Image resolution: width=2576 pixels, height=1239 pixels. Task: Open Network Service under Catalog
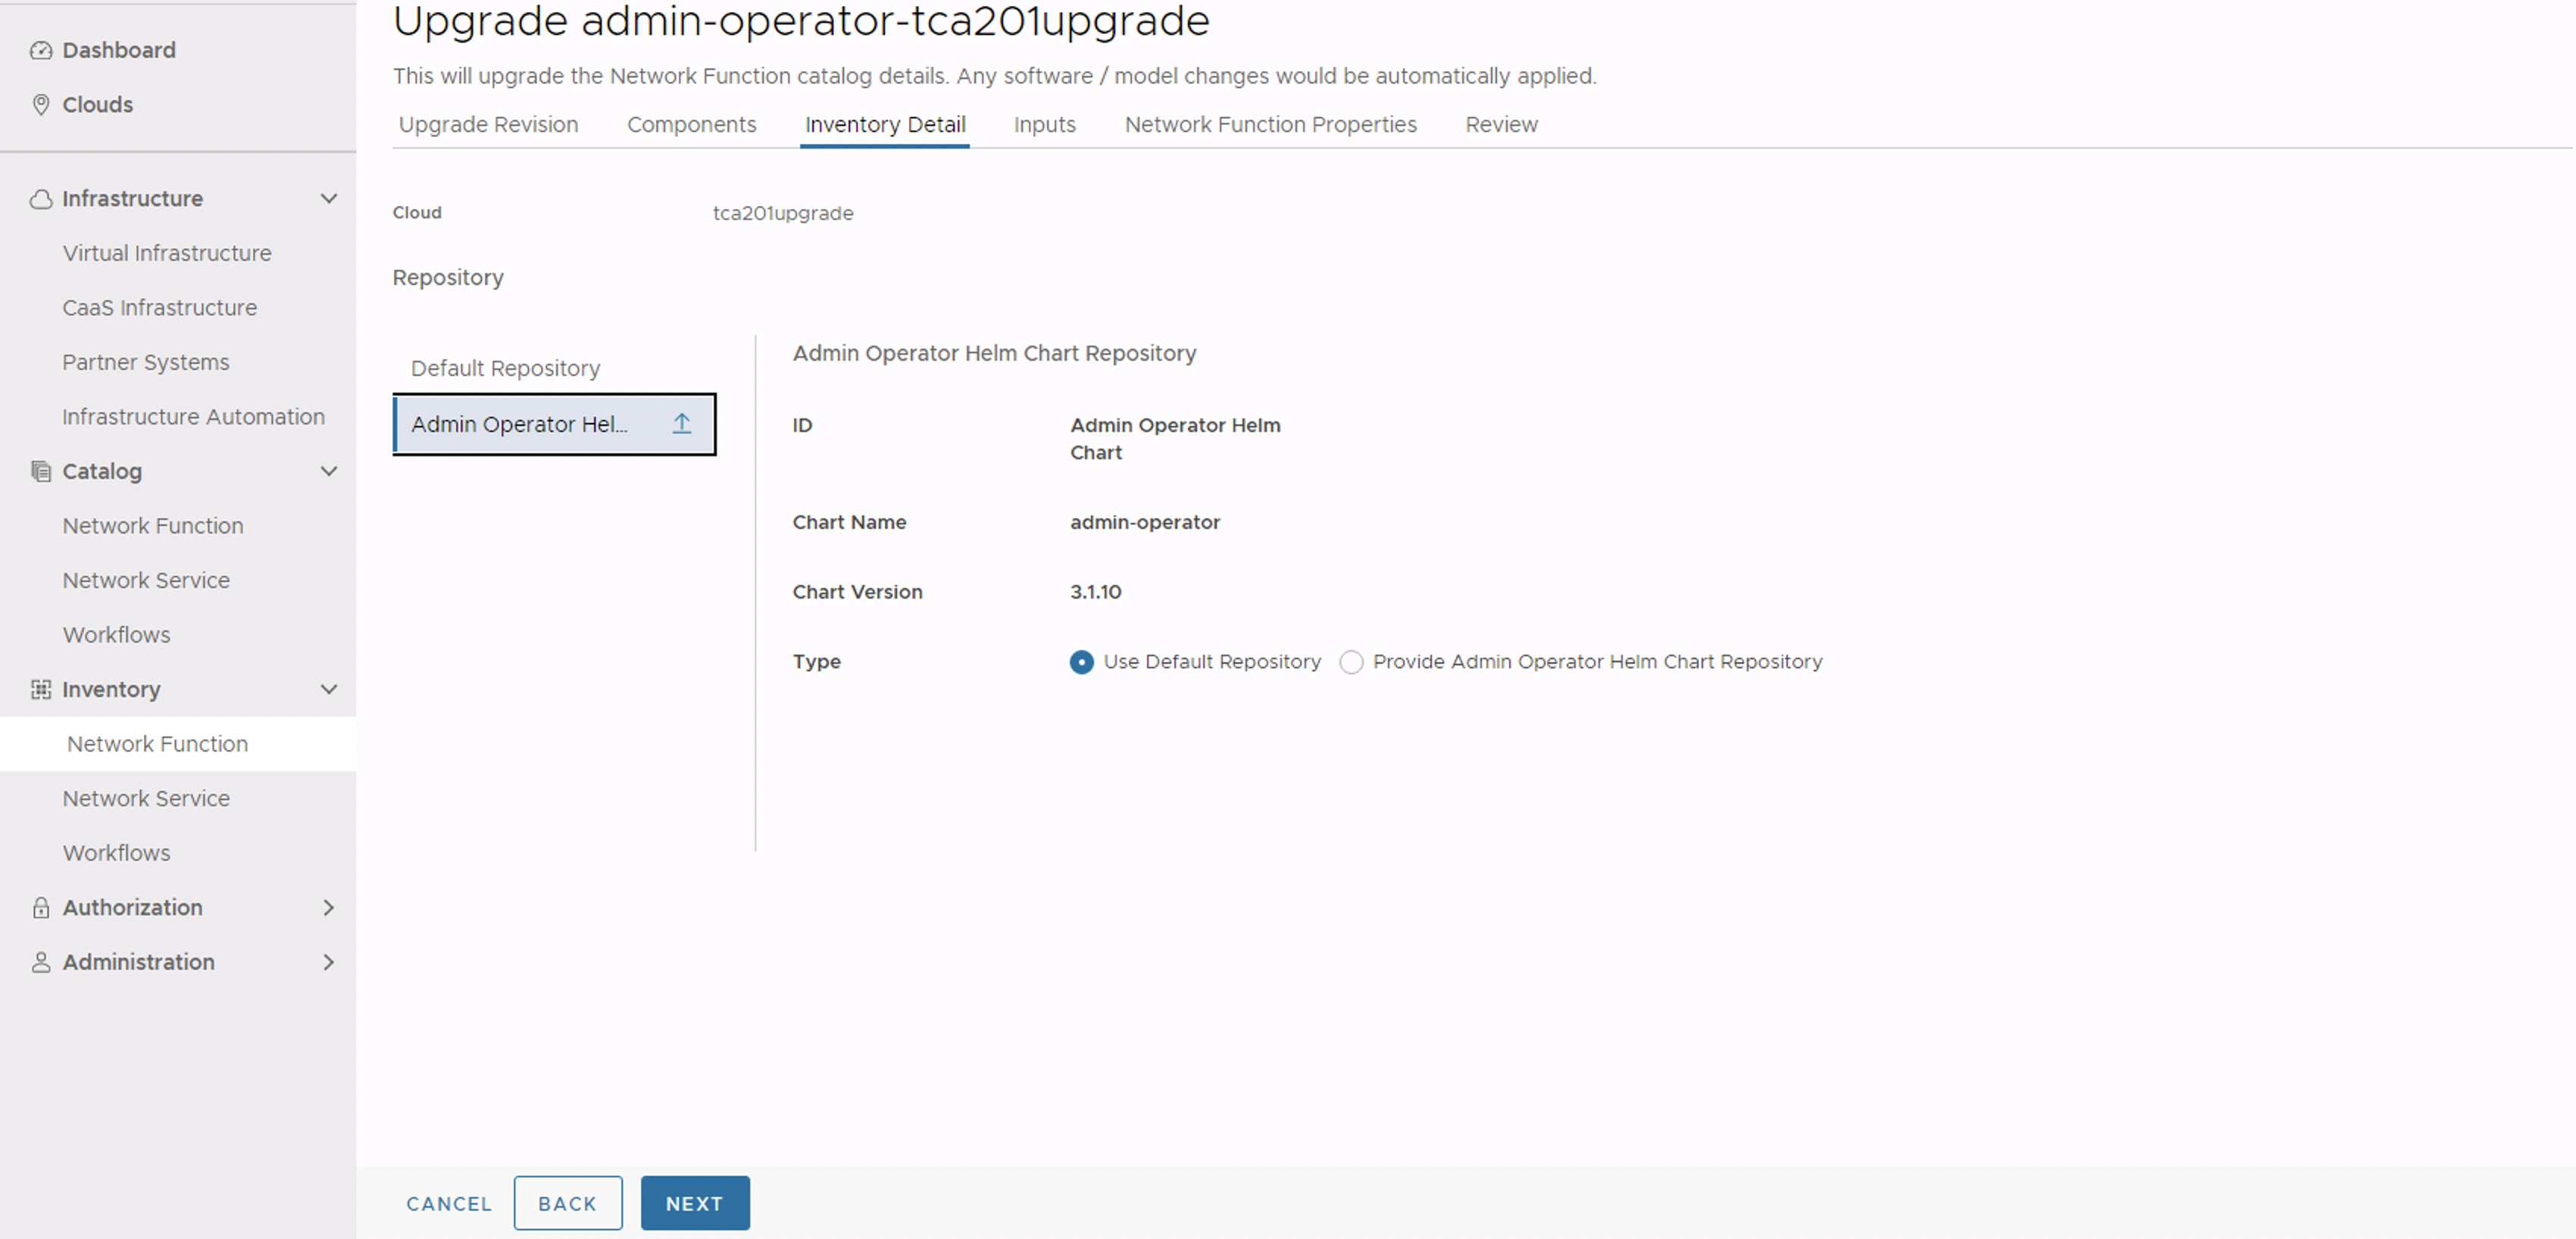coord(146,580)
